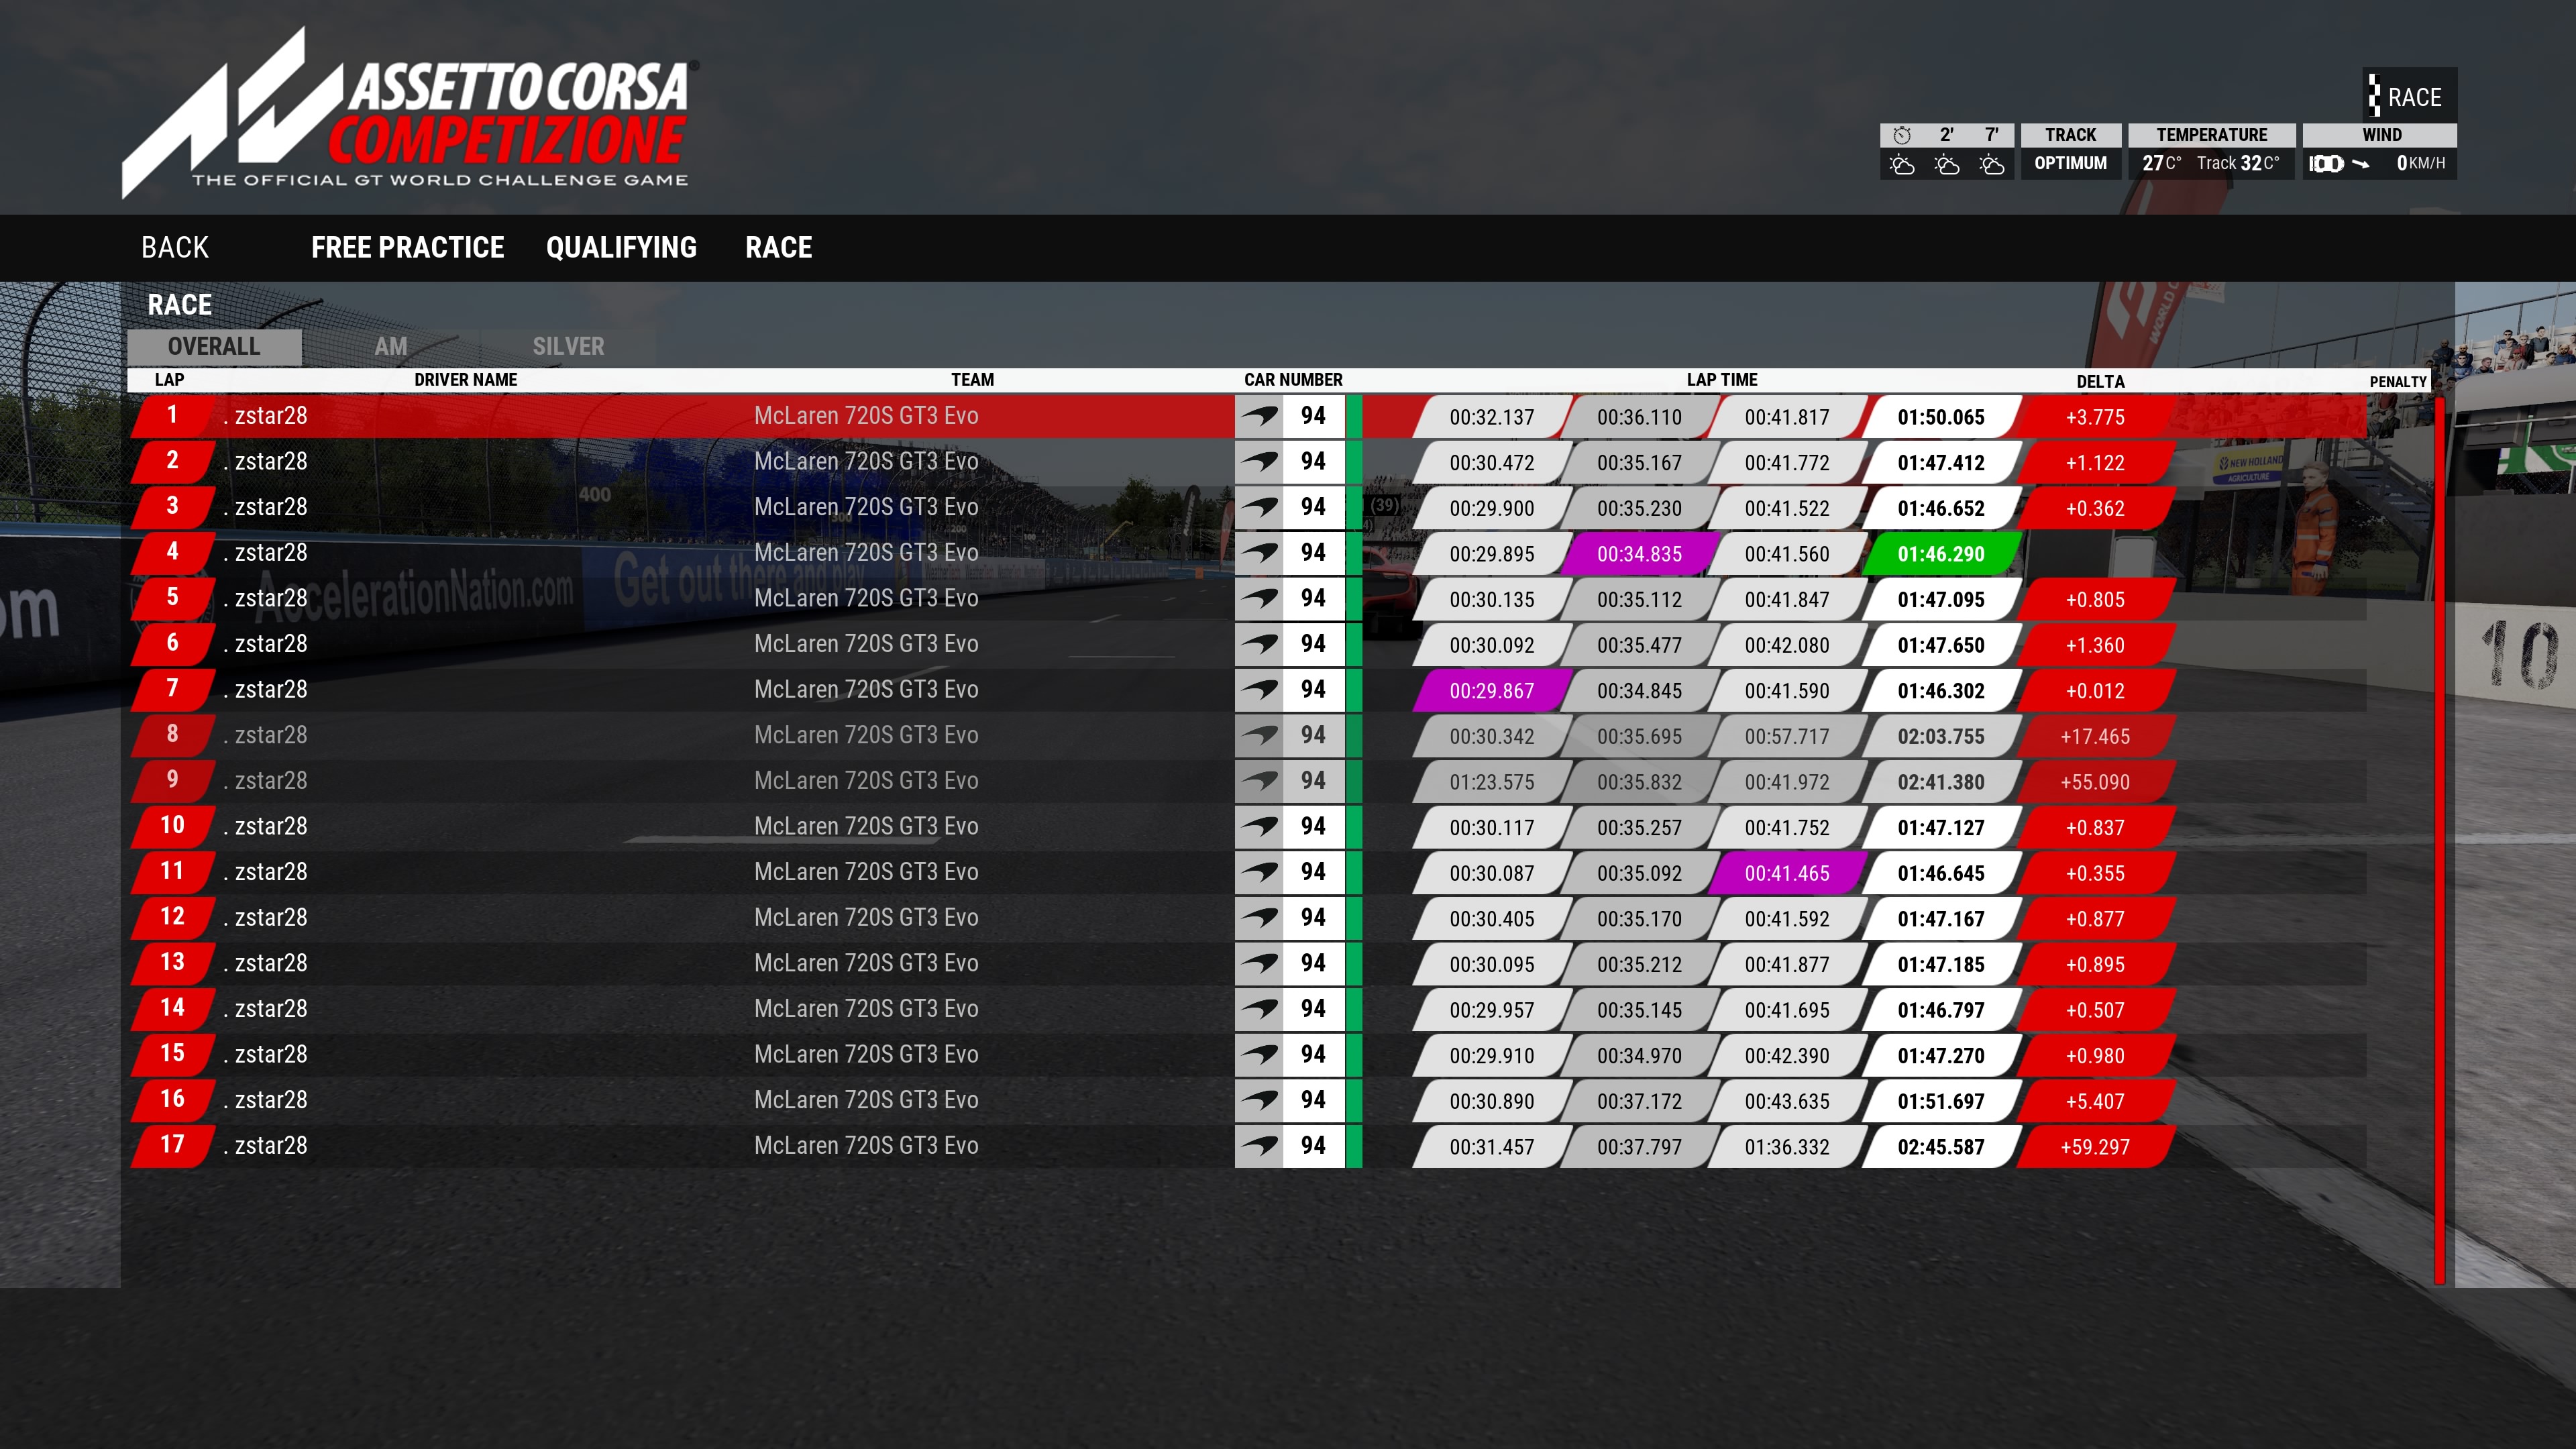Screen dimensions: 2576x1449
Task: Click the delta value +17.465
Action: [x=2095, y=736]
